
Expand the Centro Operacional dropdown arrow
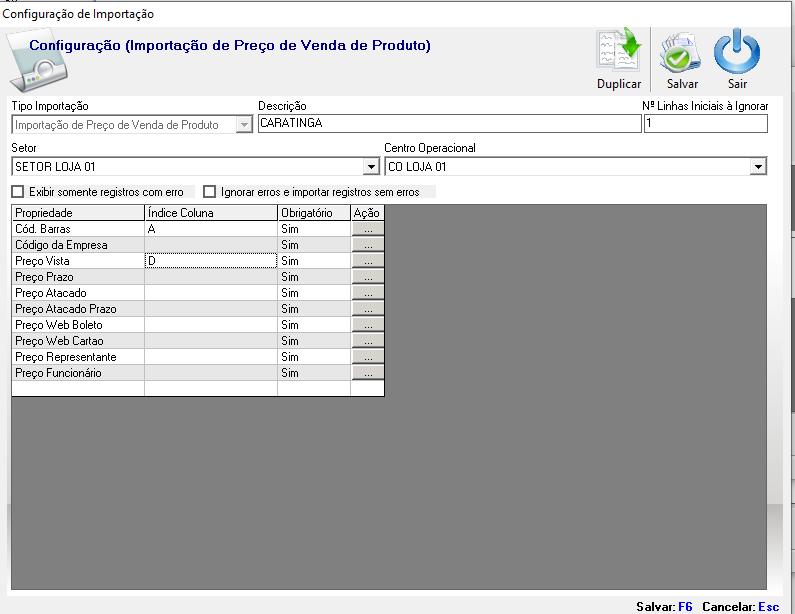pos(758,166)
